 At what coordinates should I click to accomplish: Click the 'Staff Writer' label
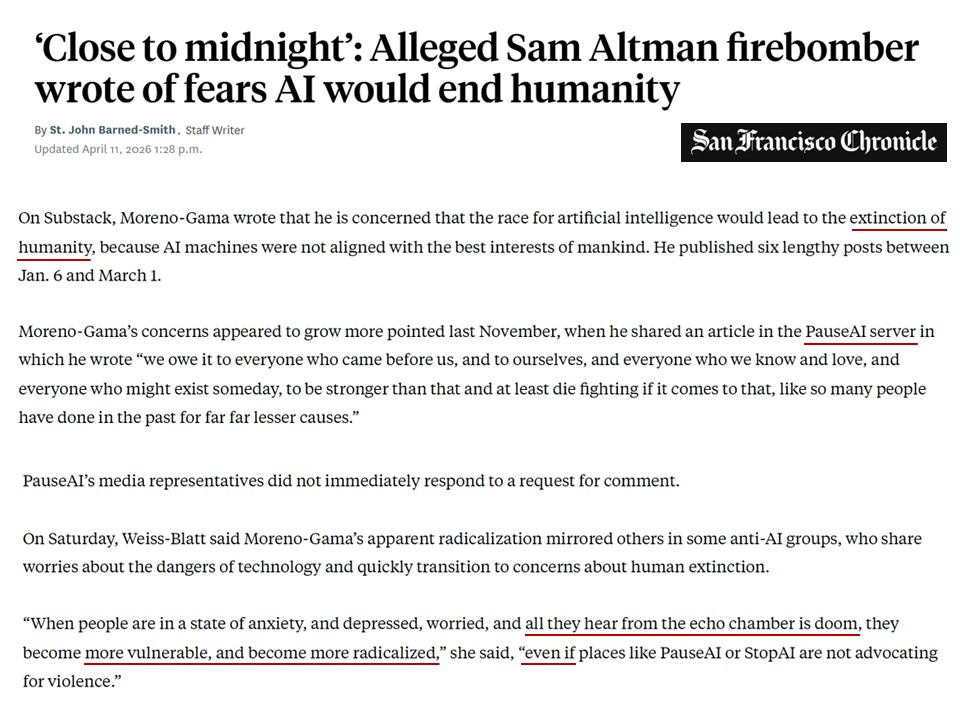215,130
